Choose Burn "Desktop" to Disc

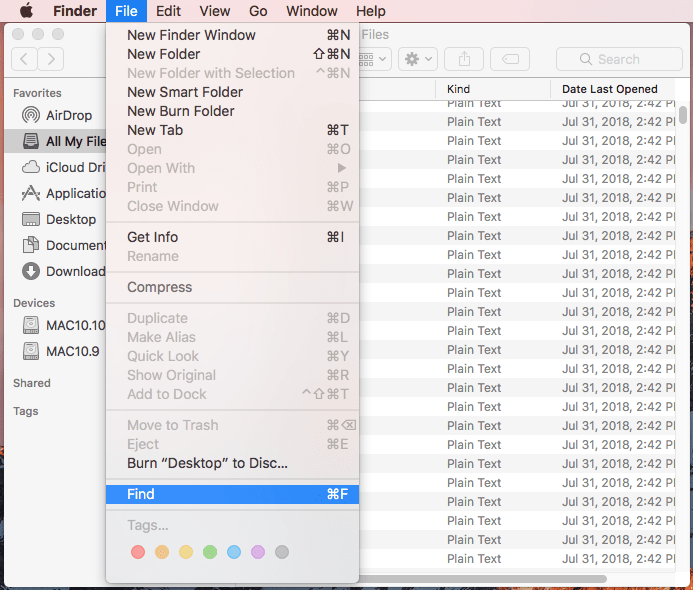click(232, 464)
